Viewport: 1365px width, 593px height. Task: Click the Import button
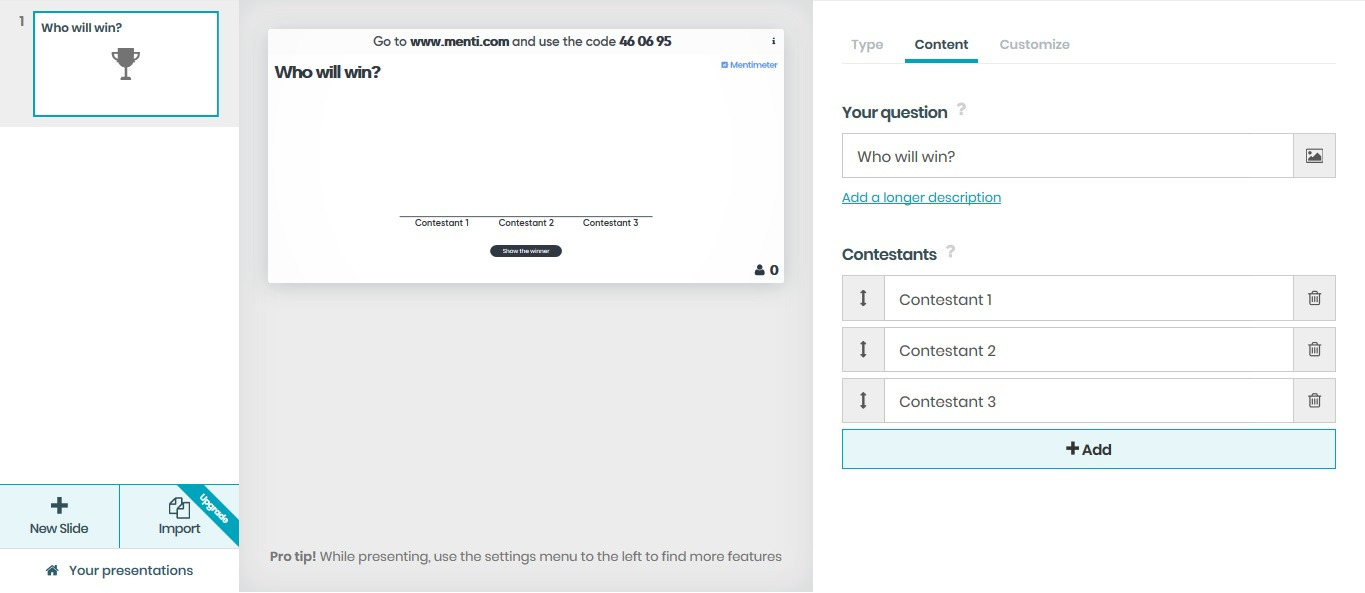179,516
